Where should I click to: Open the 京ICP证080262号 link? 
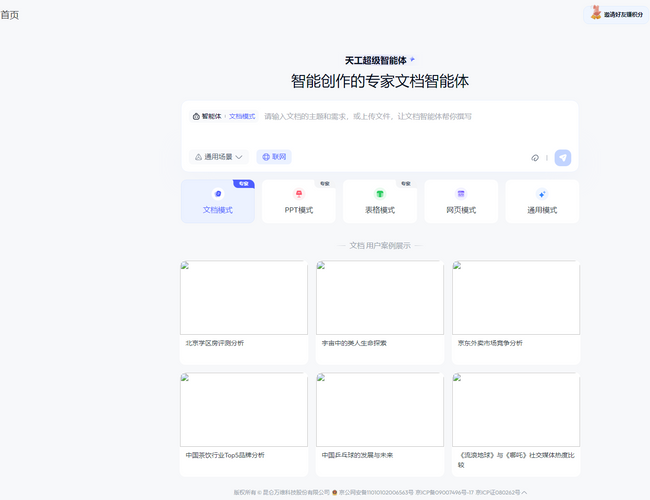coord(497,493)
